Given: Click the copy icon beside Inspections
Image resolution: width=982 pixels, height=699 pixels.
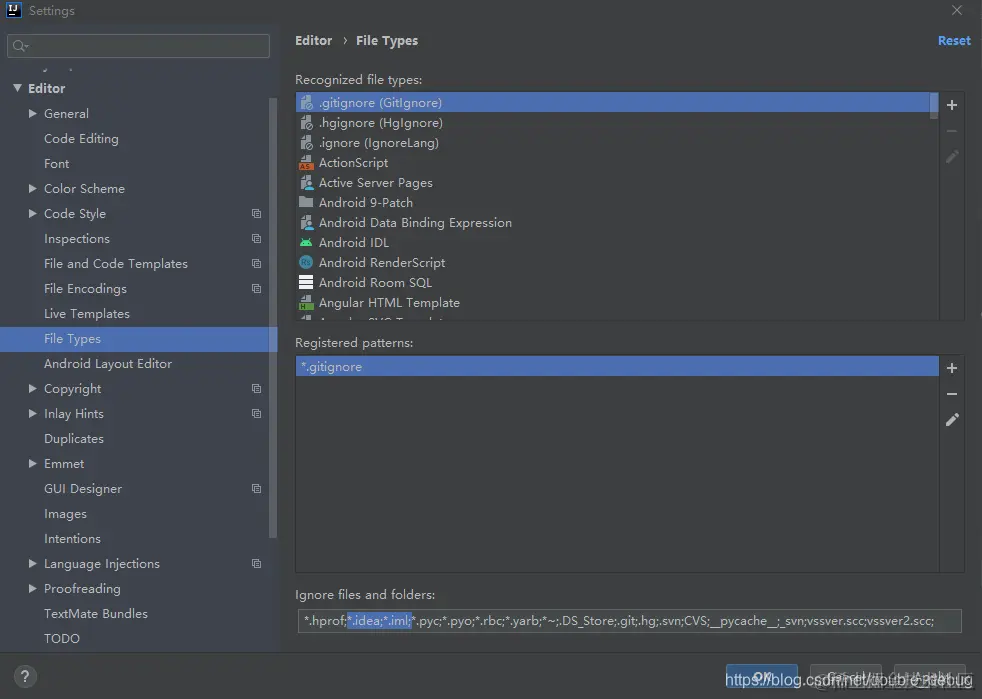Looking at the screenshot, I should (256, 239).
